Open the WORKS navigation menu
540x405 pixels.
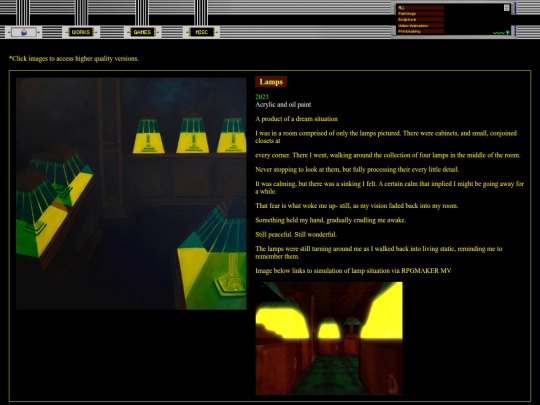(81, 32)
